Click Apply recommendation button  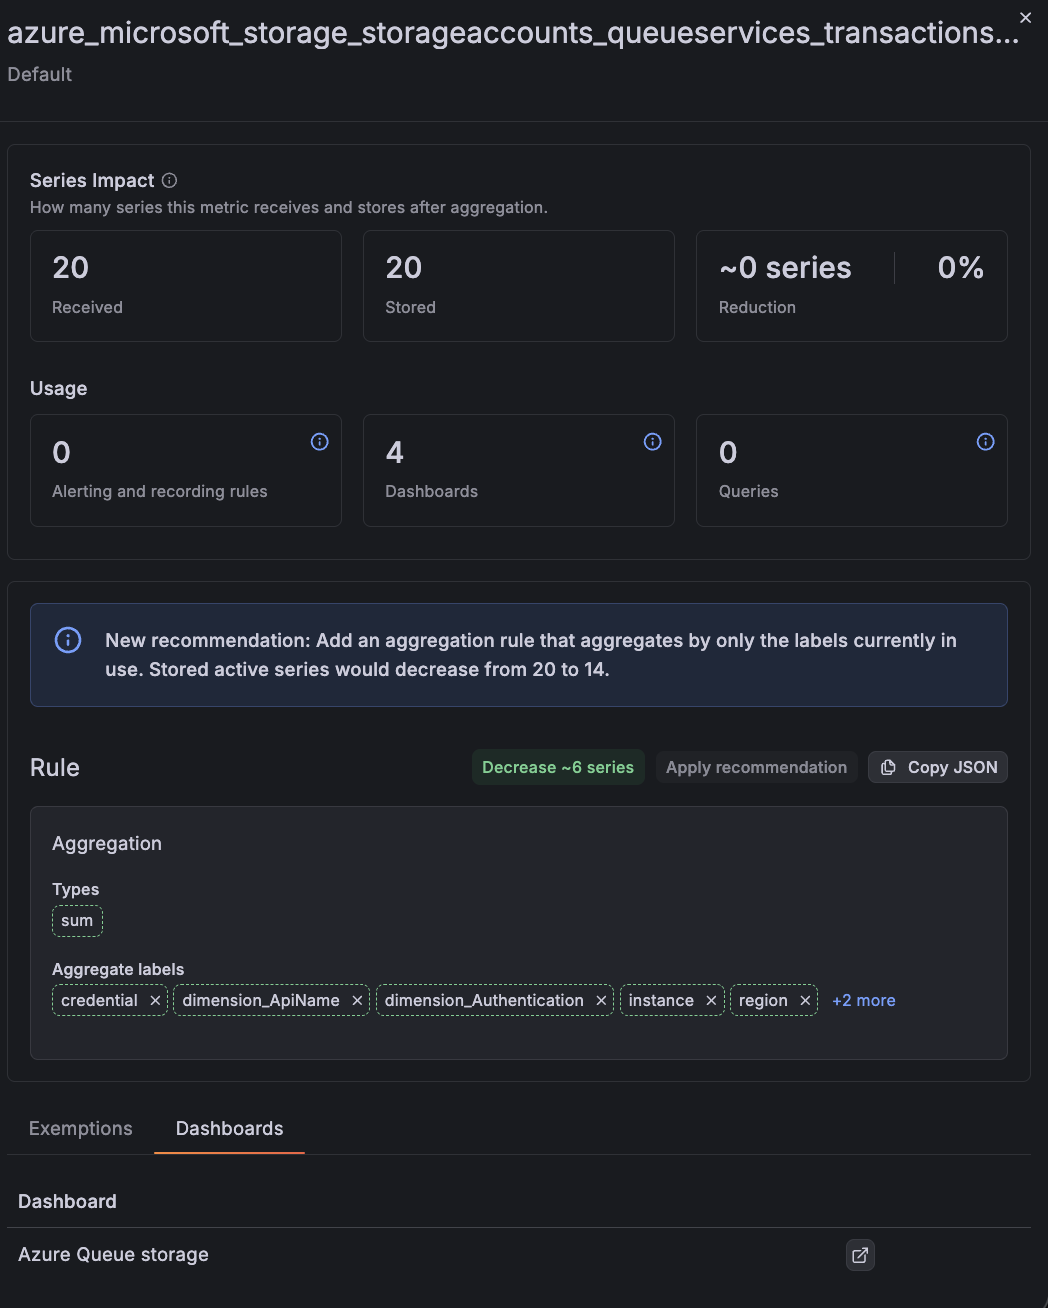757,767
